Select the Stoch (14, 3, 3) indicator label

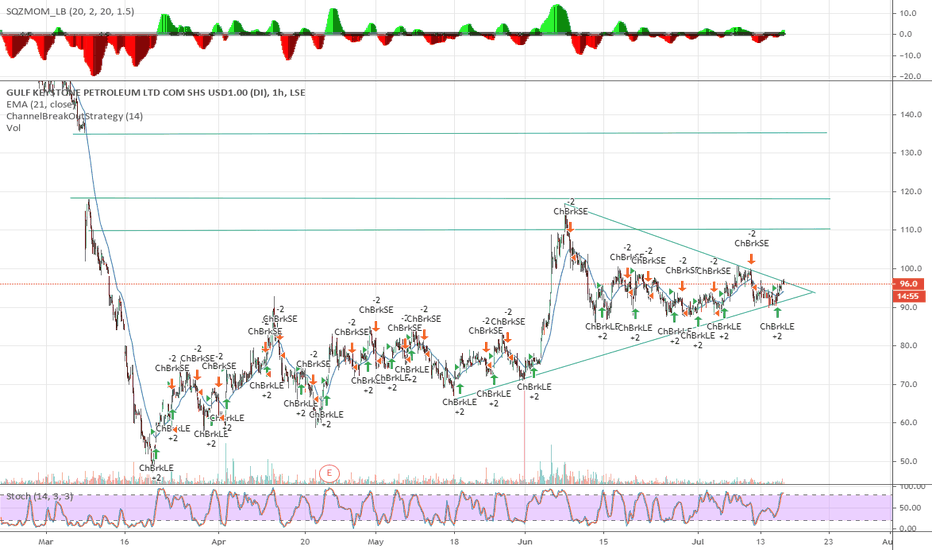pyautogui.click(x=40, y=496)
